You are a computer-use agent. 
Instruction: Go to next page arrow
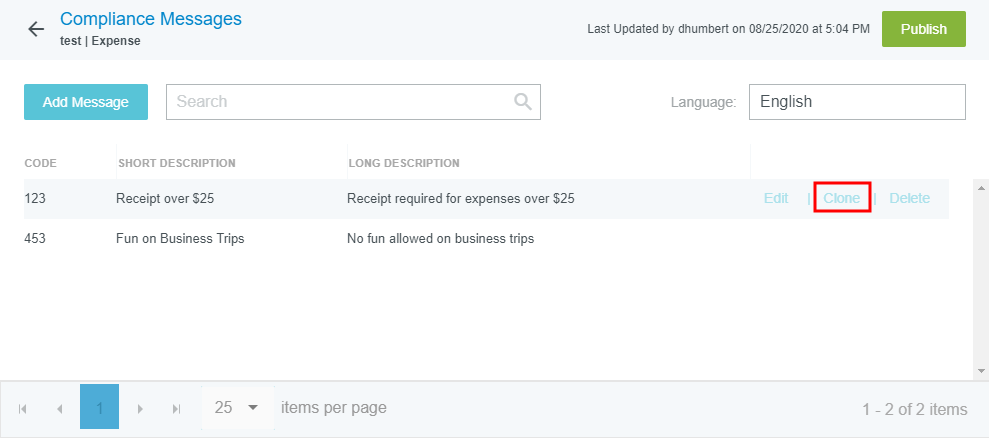140,408
